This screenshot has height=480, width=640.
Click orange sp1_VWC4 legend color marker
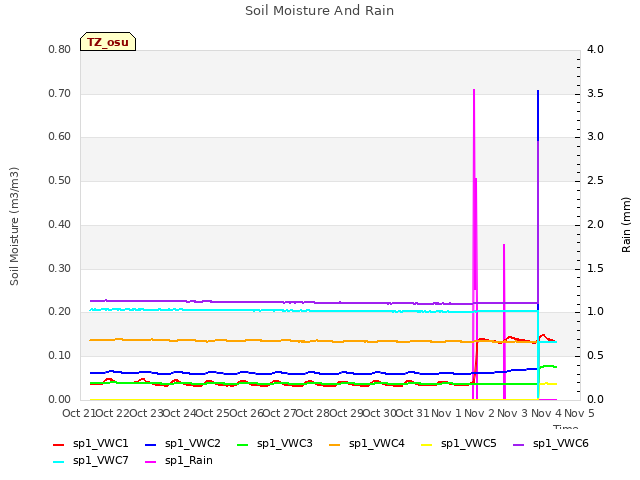[x=335, y=445]
